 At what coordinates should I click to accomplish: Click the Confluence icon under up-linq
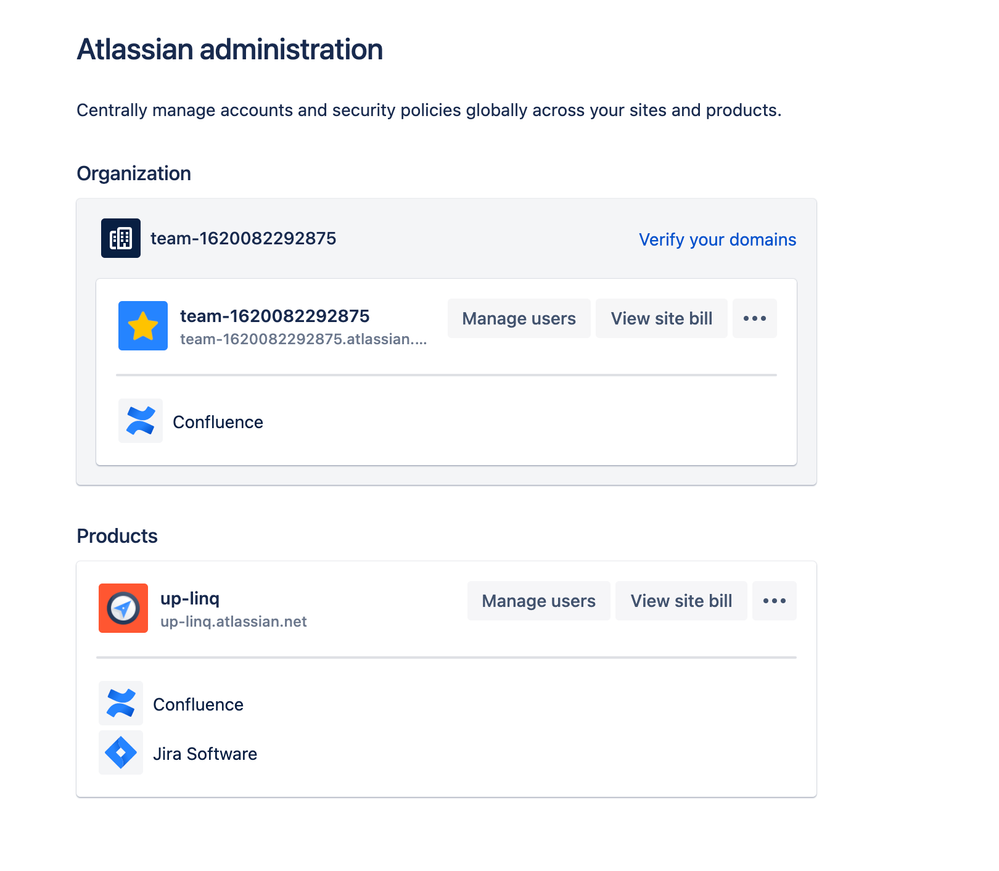(x=120, y=703)
